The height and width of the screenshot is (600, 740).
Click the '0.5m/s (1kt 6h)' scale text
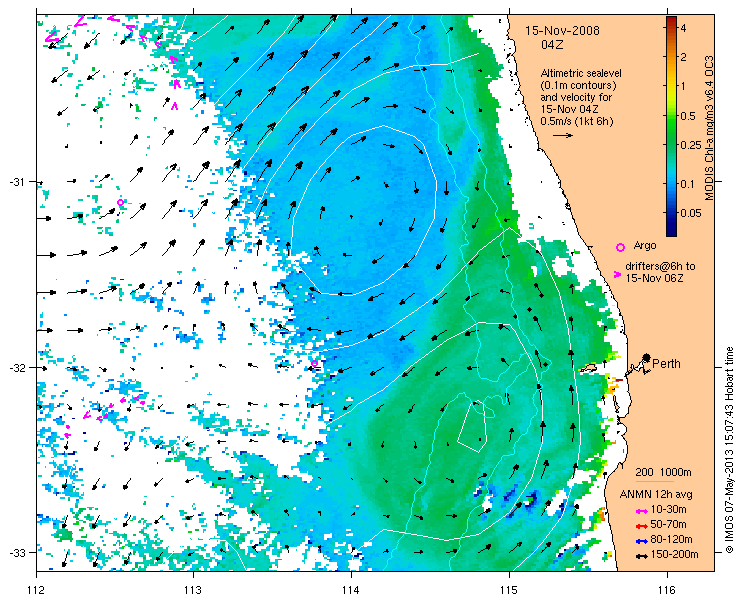pos(577,121)
